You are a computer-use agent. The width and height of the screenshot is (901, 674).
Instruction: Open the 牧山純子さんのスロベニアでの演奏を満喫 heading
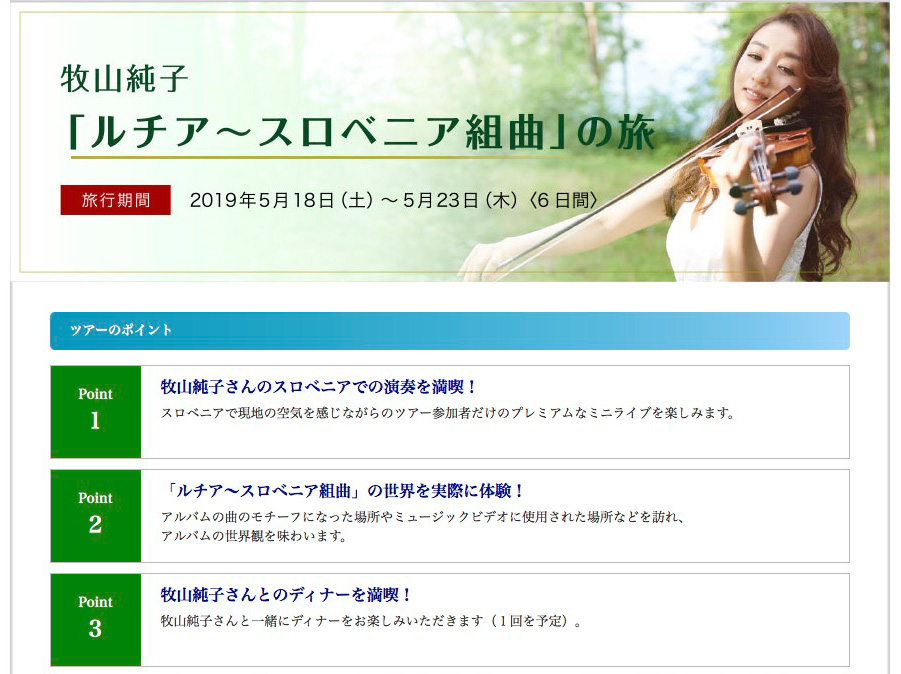coord(319,387)
